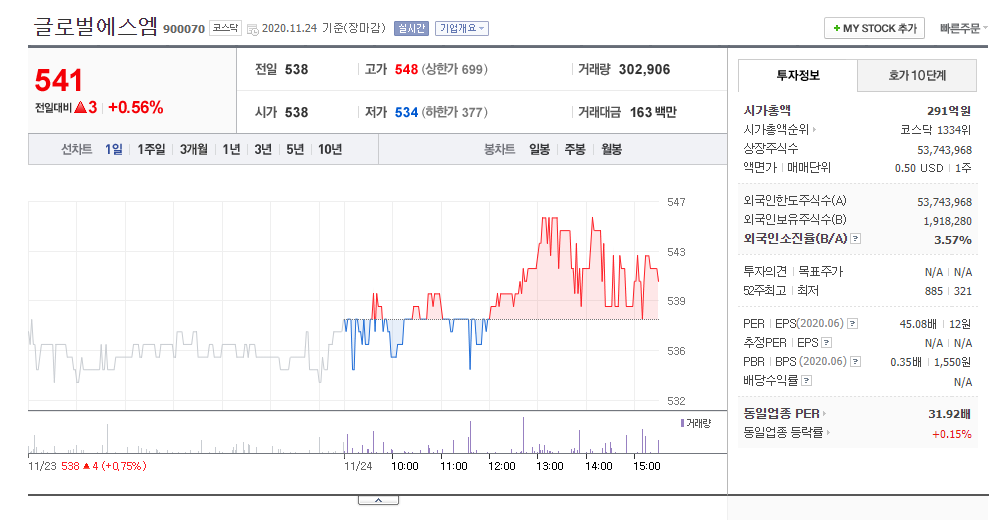Open the 호가10단계 tab
This screenshot has width=1002, height=520.
[917, 75]
